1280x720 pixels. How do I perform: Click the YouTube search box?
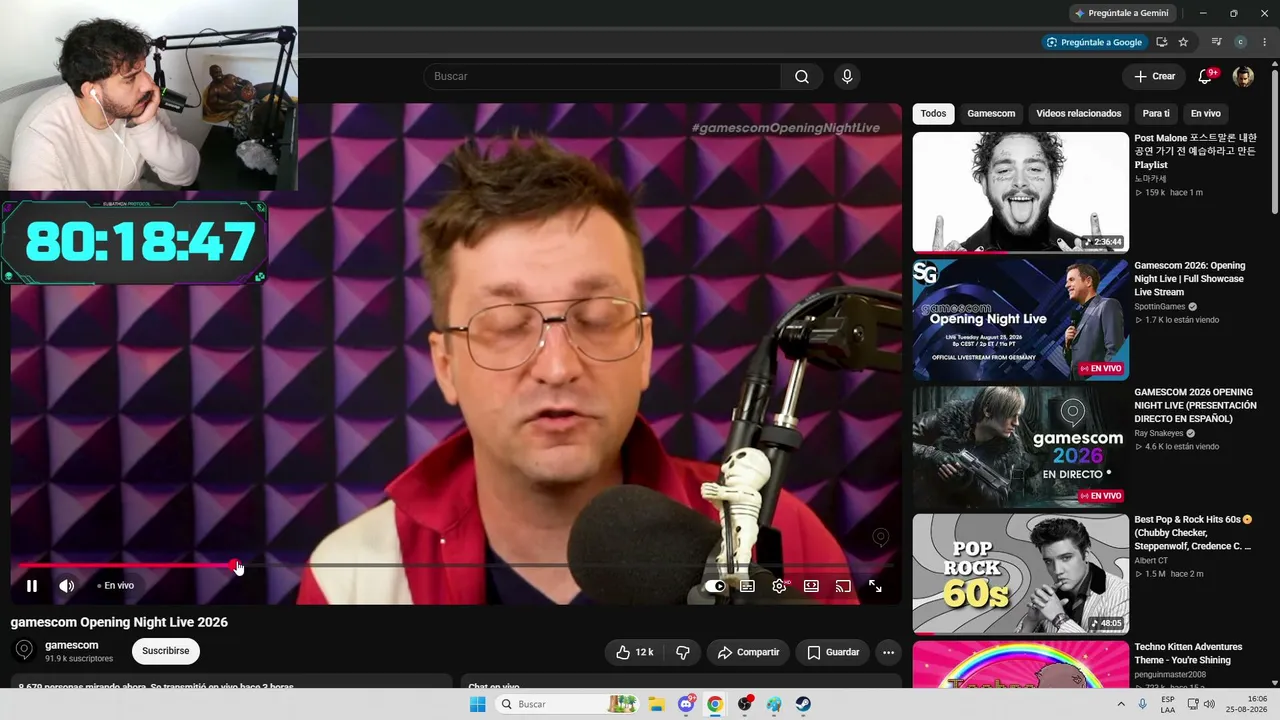604,77
